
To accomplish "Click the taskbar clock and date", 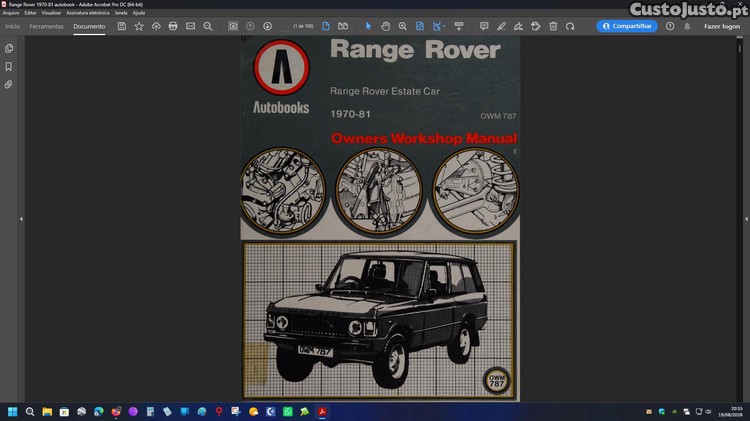I will (730, 411).
